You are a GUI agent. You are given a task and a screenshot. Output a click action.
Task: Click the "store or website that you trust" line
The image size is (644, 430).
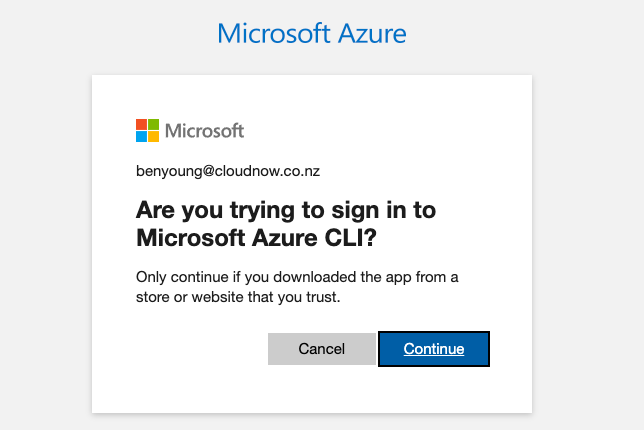click(x=237, y=297)
